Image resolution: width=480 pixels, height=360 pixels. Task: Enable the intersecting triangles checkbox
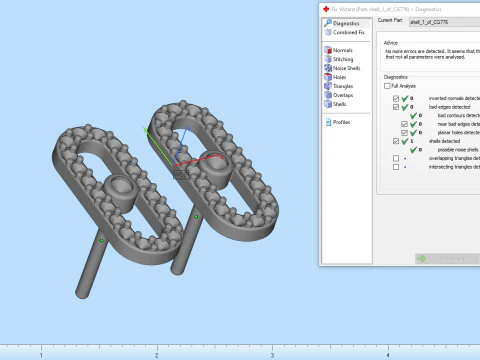coord(396,167)
